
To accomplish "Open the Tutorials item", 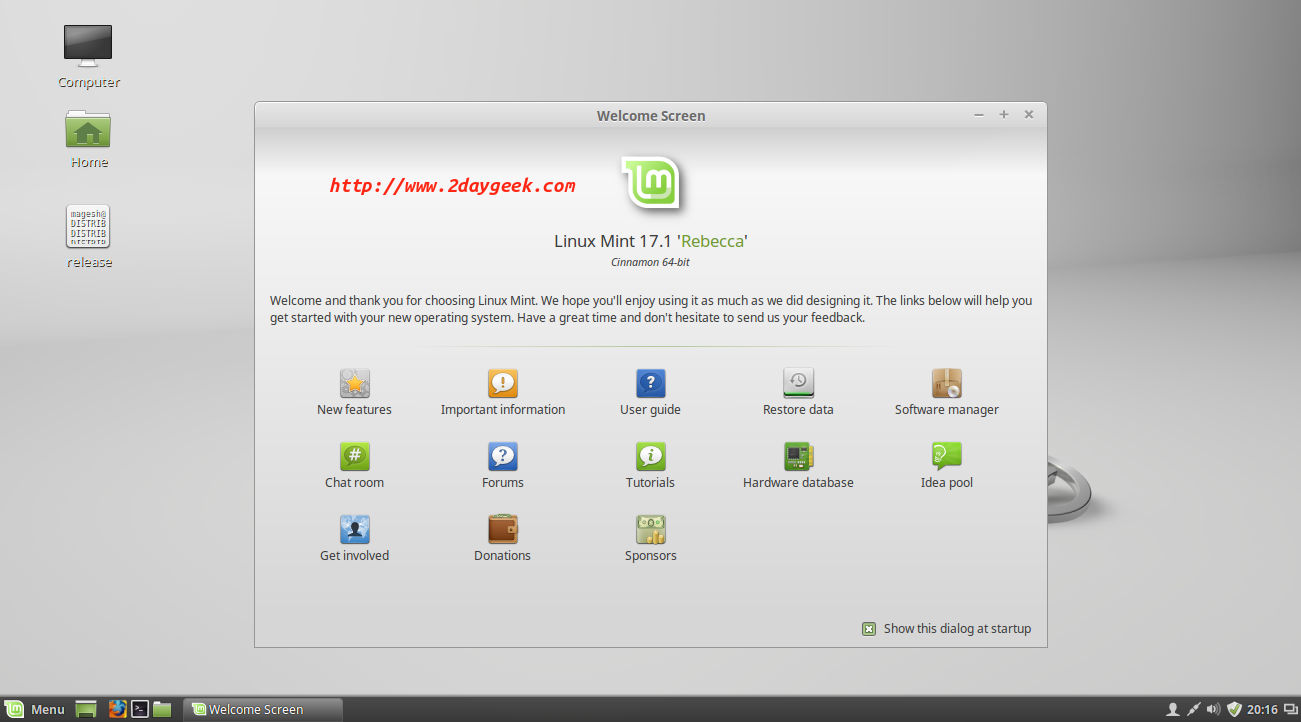I will pos(650,465).
